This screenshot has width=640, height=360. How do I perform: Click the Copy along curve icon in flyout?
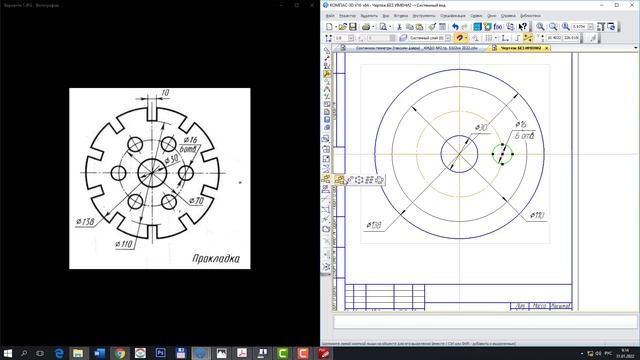click(x=350, y=180)
